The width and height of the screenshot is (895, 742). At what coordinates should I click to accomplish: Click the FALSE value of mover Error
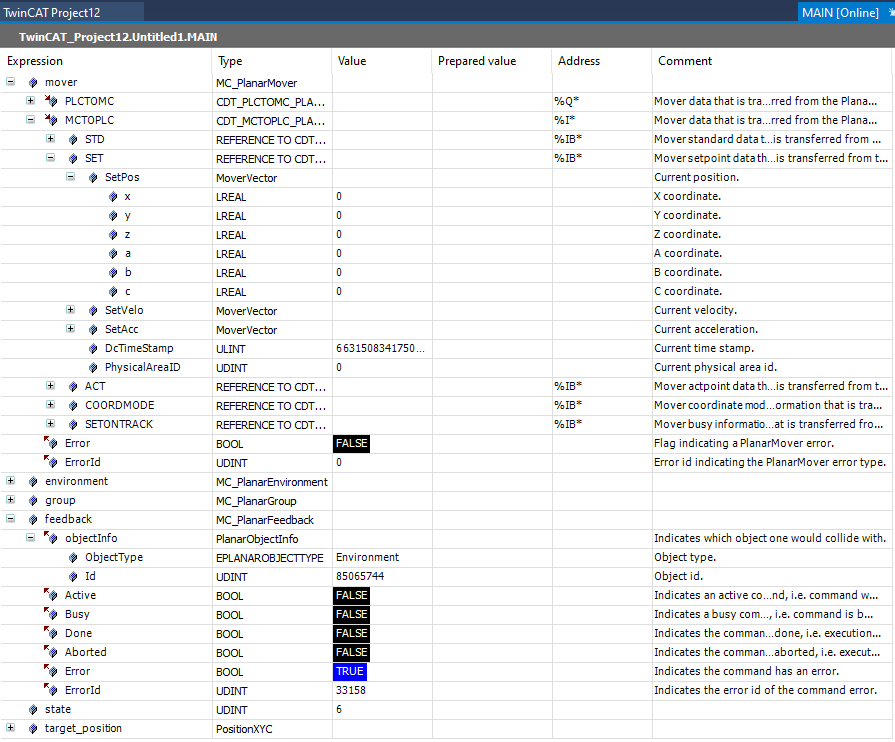pos(352,443)
